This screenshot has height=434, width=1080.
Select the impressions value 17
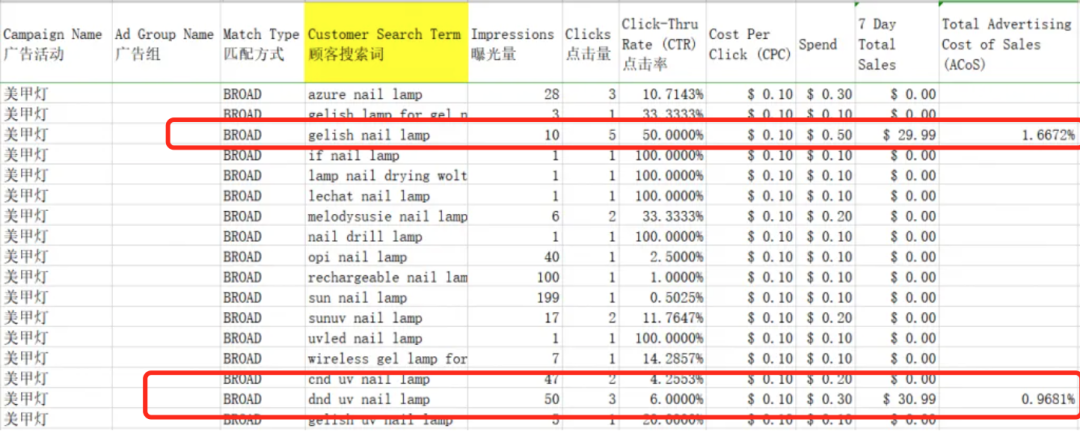(515, 318)
